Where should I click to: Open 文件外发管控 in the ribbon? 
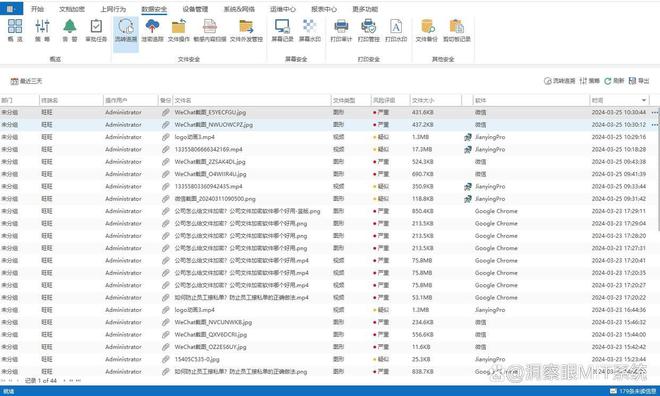pos(246,30)
